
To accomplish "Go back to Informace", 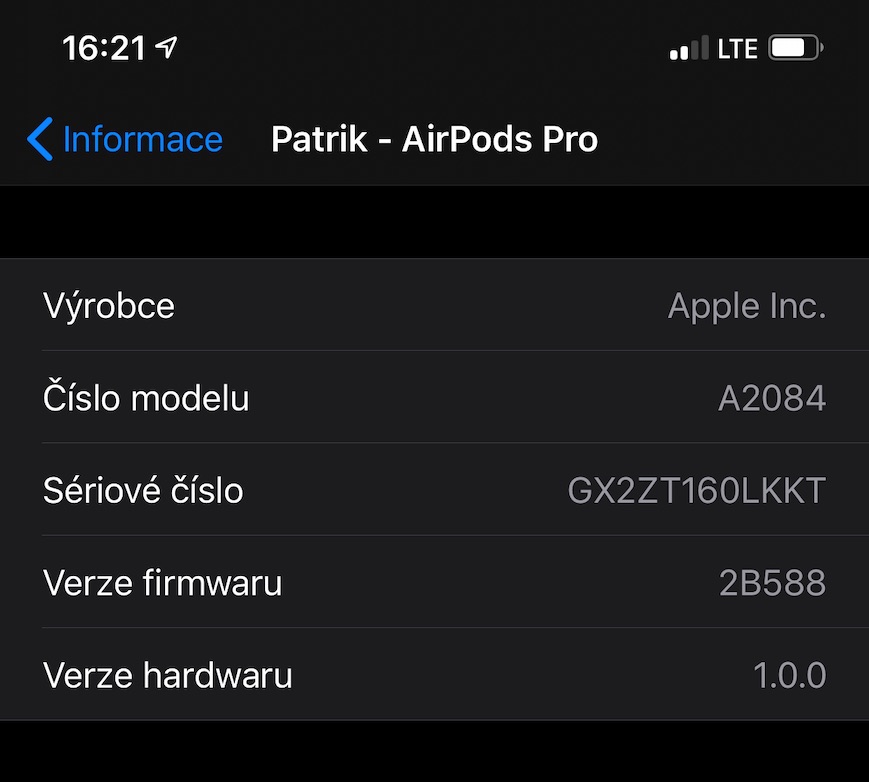I will click(142, 139).
